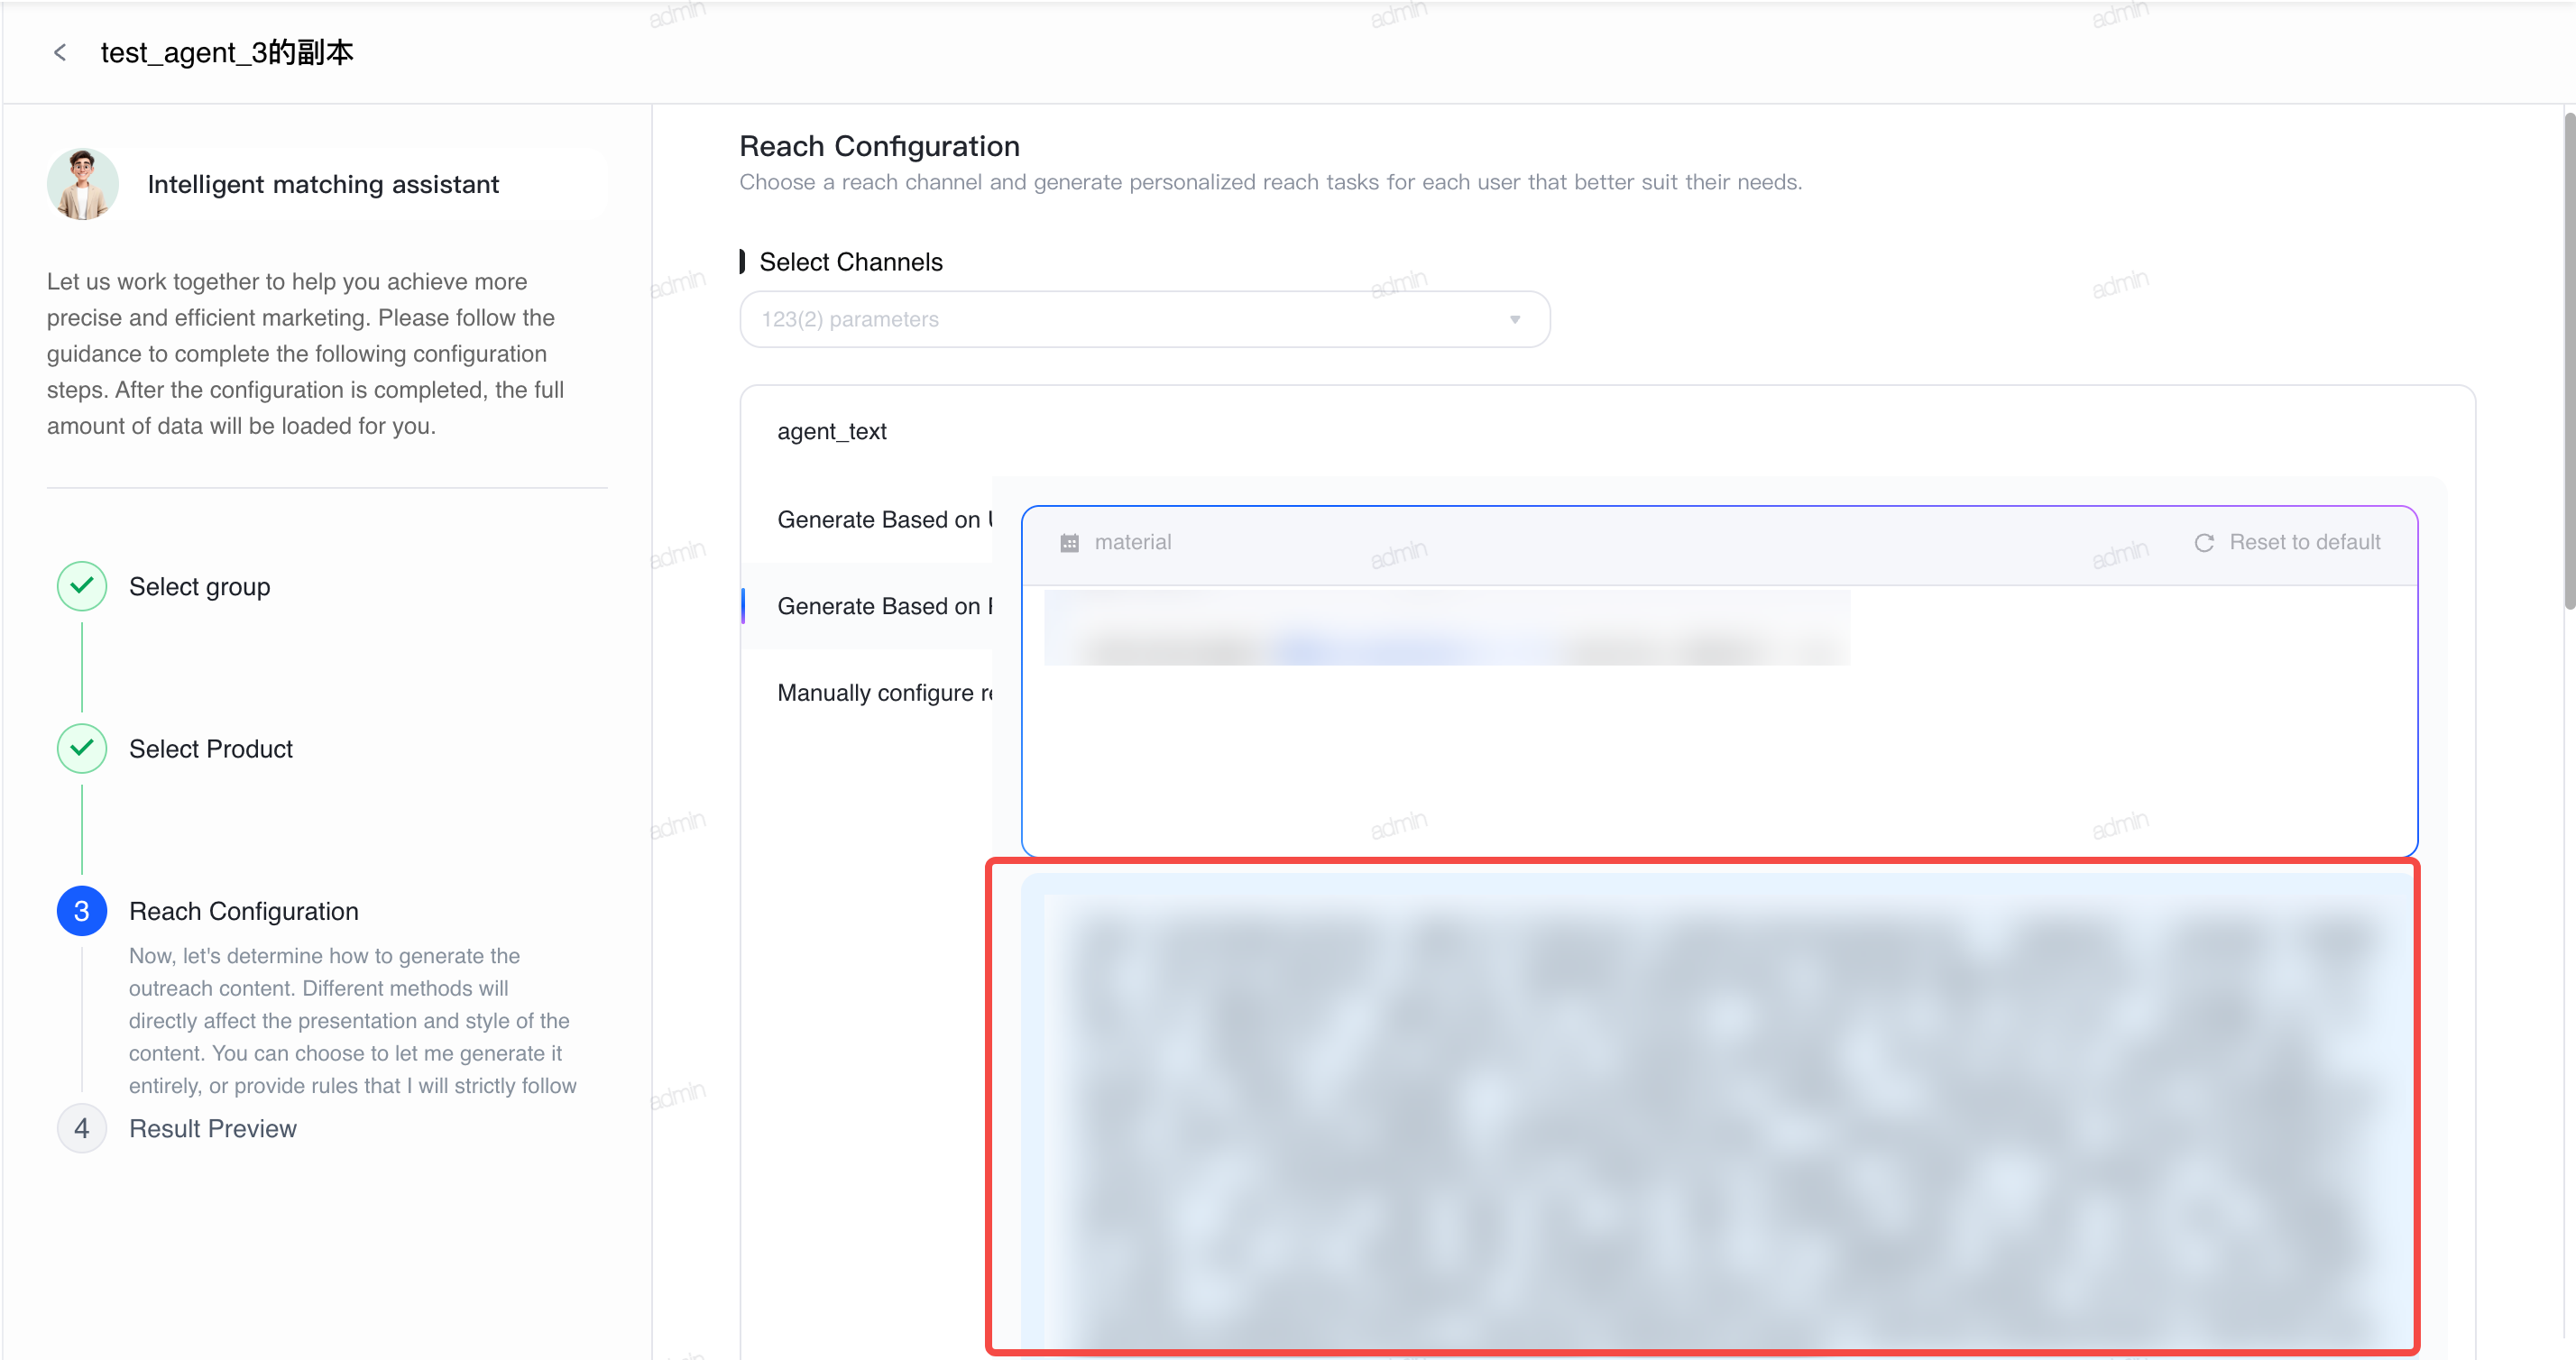Click the Reach Configuration step label
The width and height of the screenshot is (2576, 1360).
244,911
